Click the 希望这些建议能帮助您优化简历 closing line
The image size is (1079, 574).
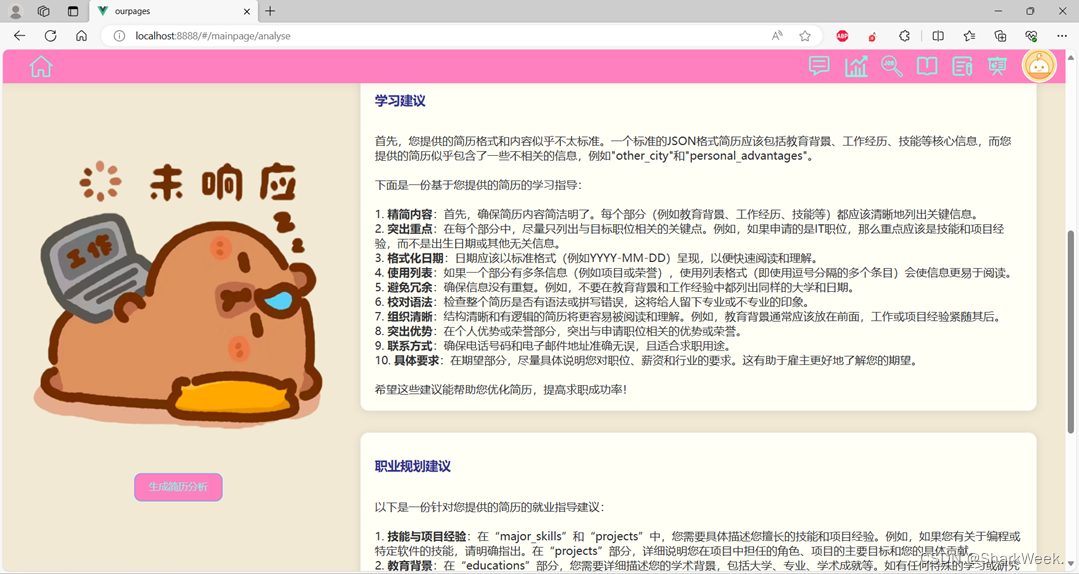click(x=501, y=390)
